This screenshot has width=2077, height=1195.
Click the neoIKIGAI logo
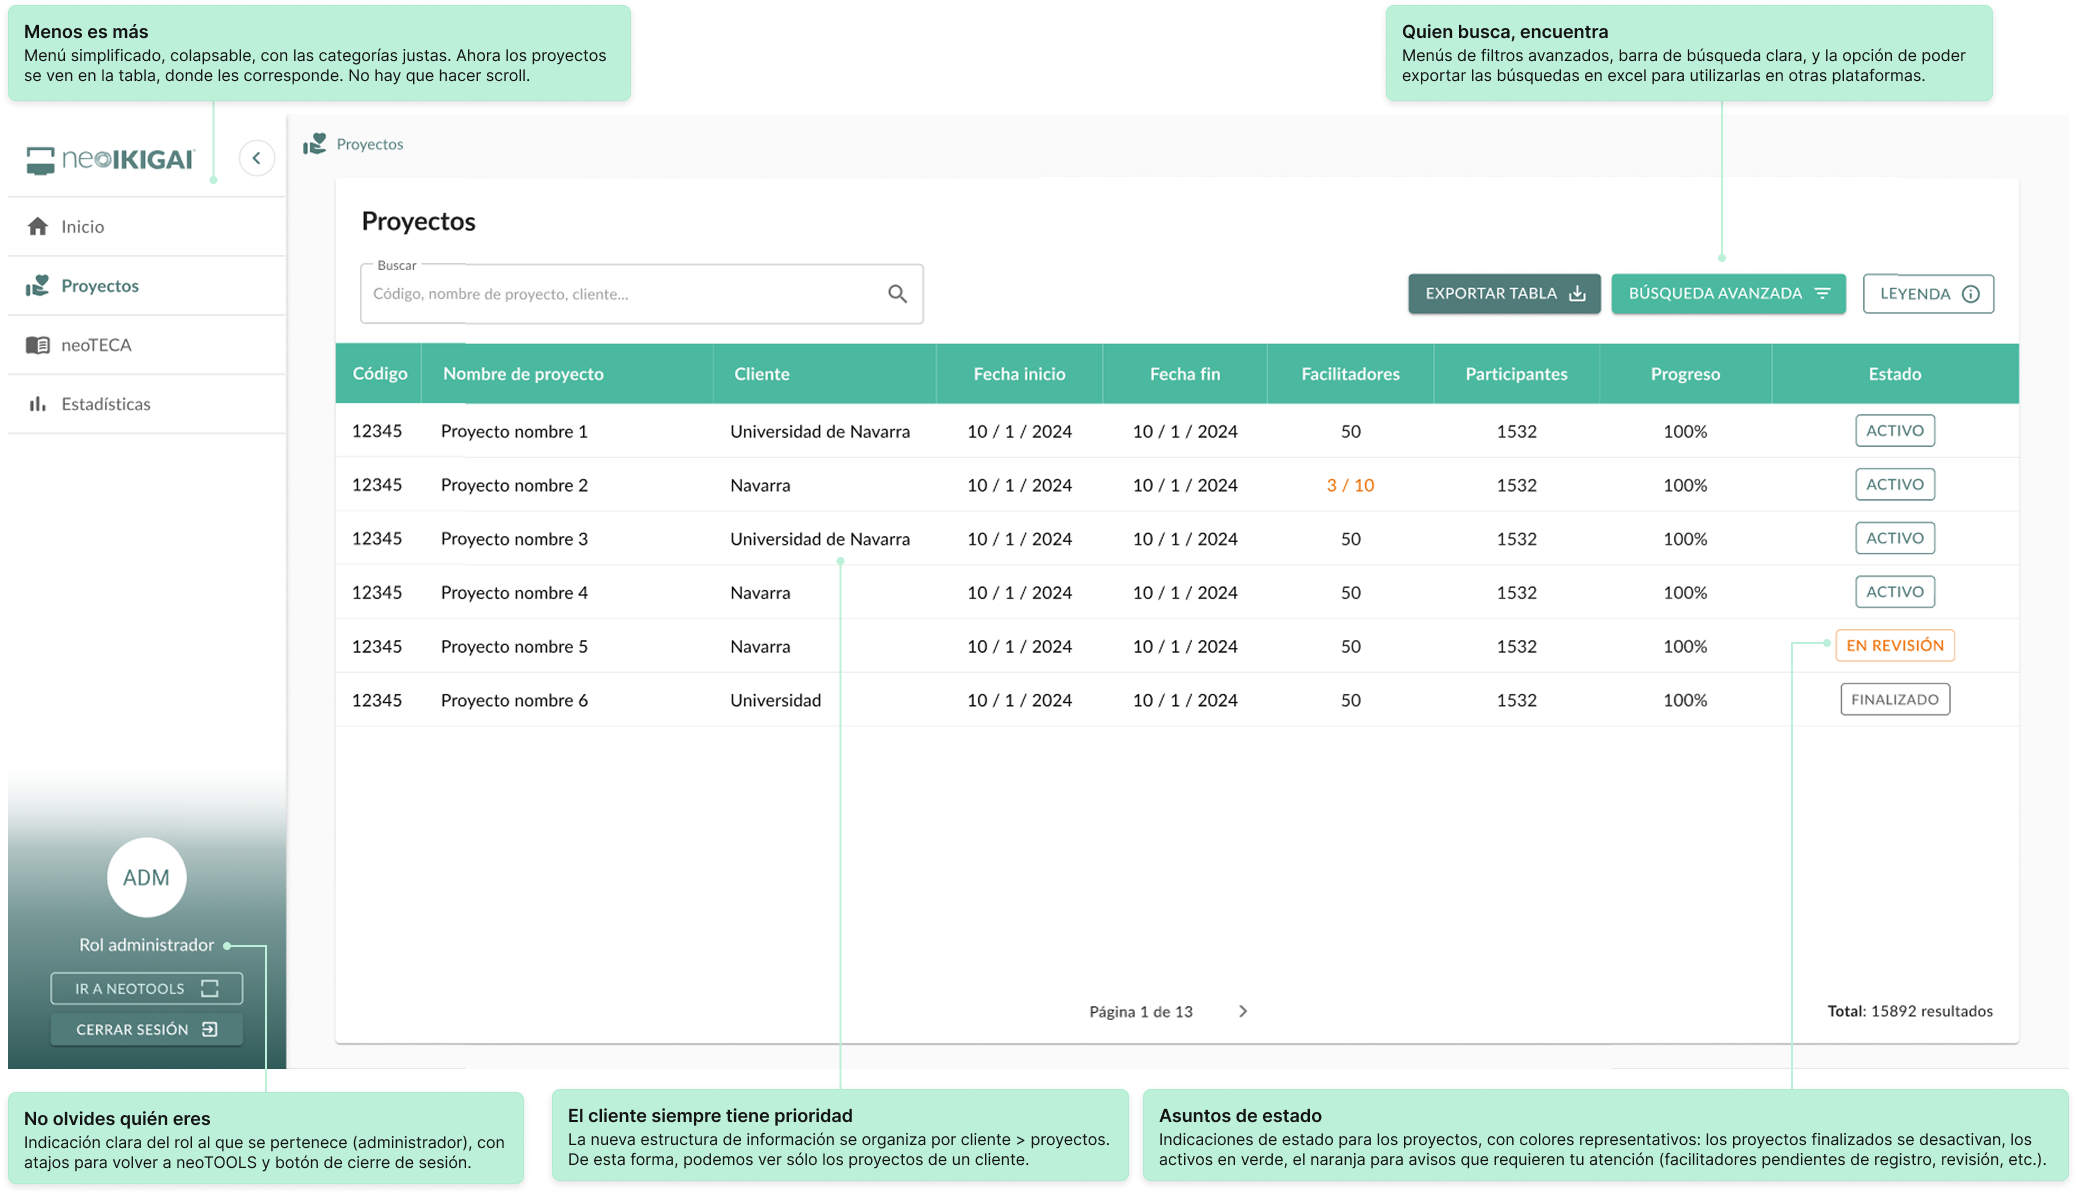pos(110,159)
